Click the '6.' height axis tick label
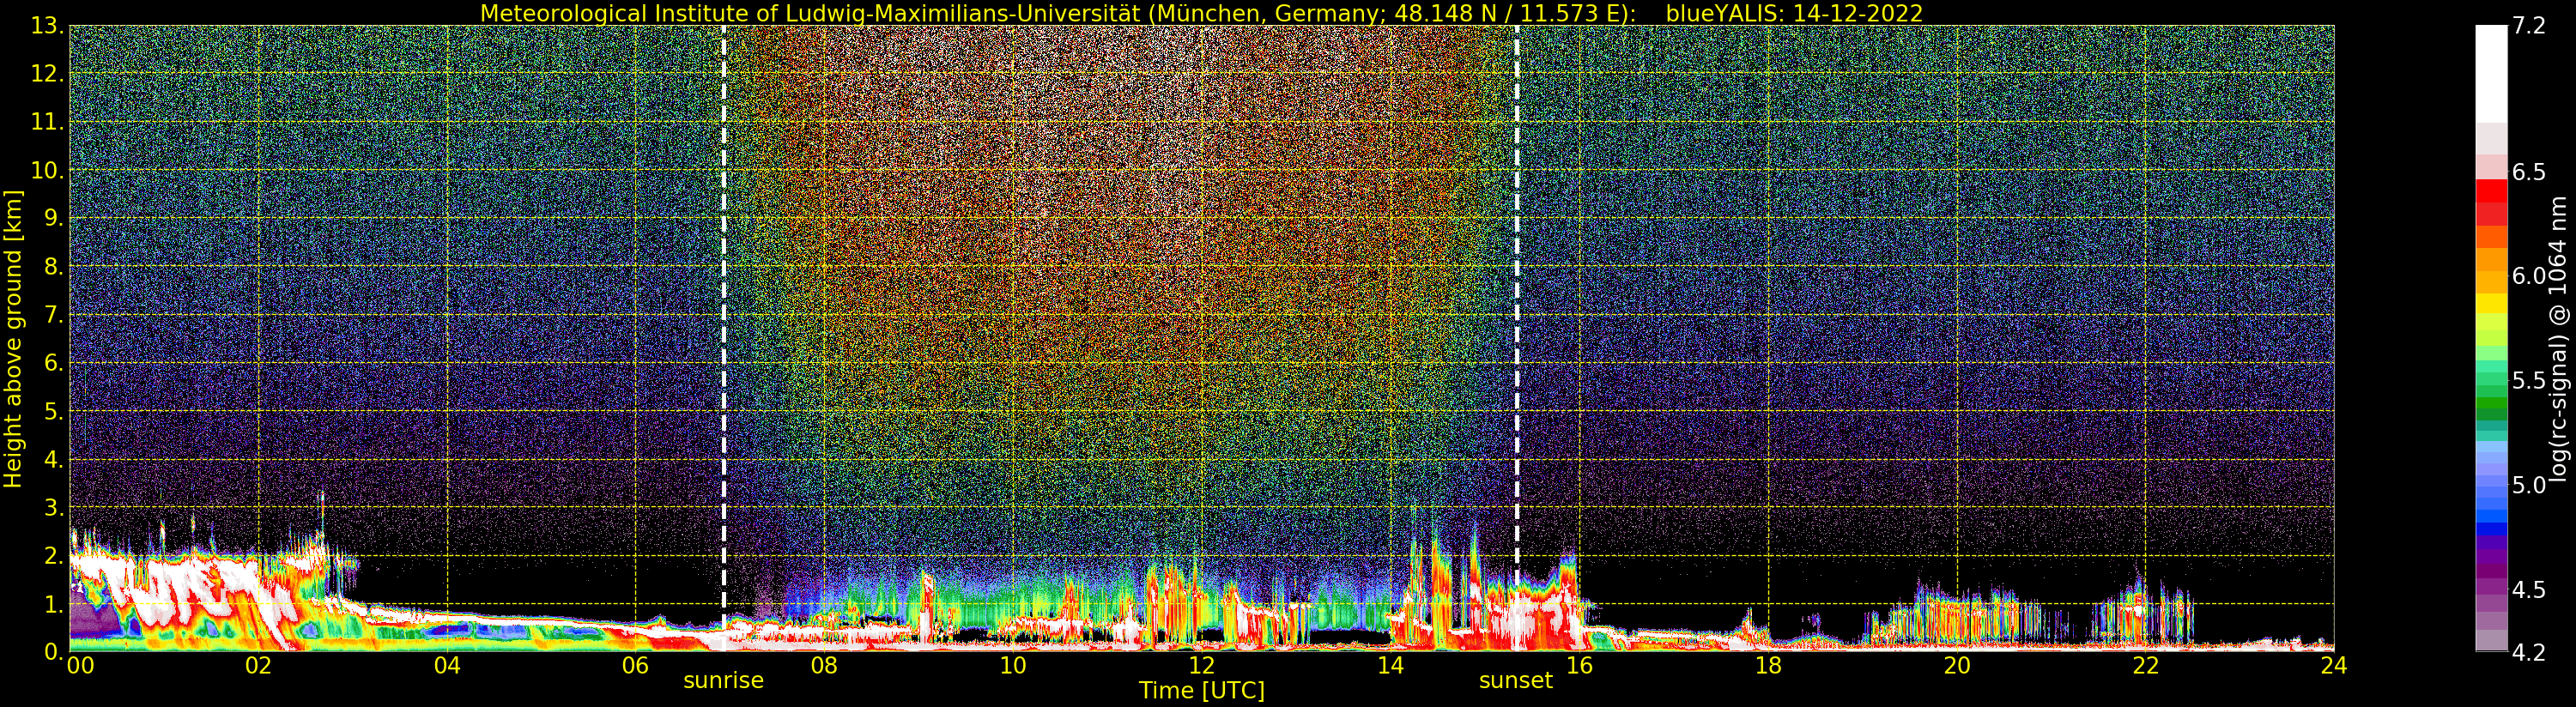This screenshot has height=707, width=2576. coord(53,363)
